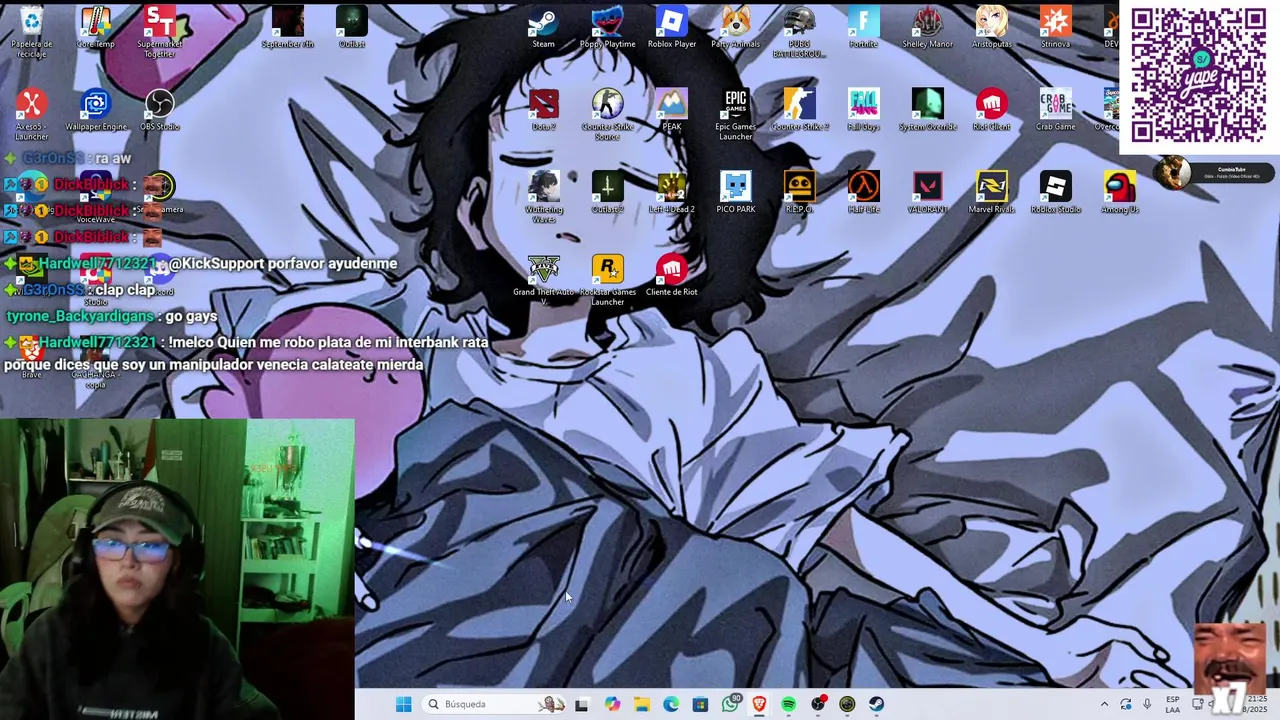This screenshot has width=1280, height=720.
Task: Click the Yape QR code image
Action: pyautogui.click(x=1199, y=75)
